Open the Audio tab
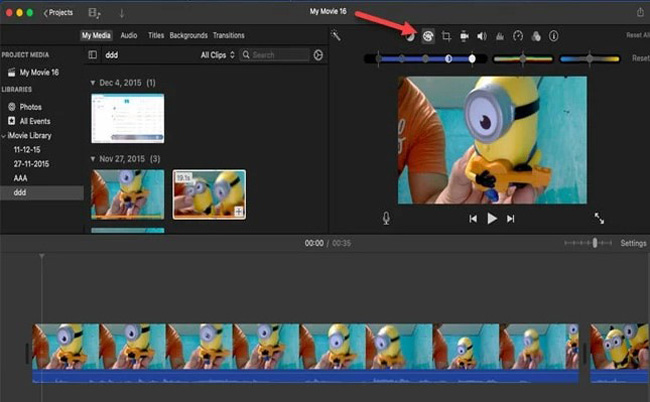This screenshot has height=402, width=650. 129,36
